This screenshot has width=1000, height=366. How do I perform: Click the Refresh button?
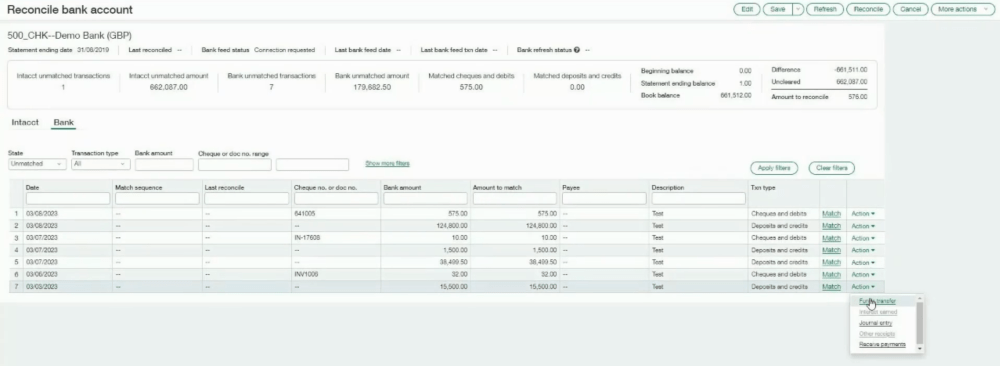coord(825,10)
